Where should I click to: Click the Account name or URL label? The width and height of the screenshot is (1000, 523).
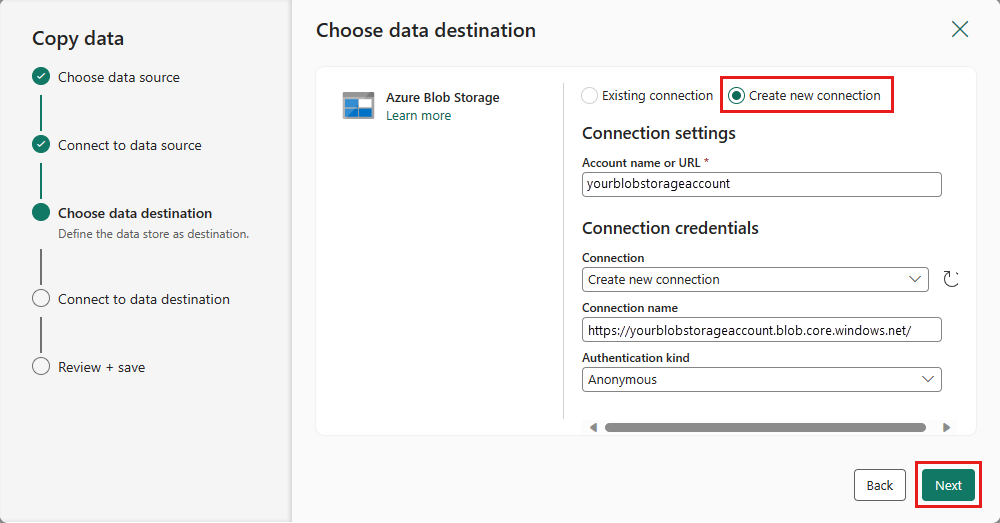[x=641, y=163]
